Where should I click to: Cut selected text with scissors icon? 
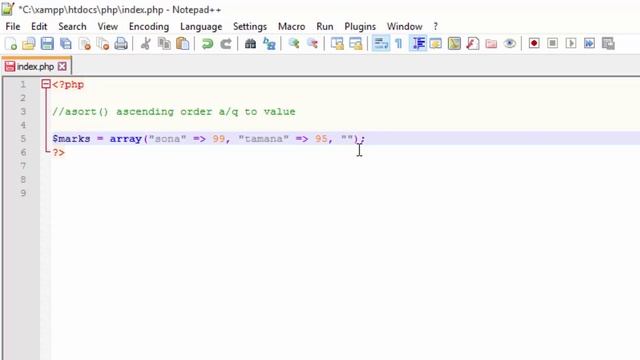(145, 43)
